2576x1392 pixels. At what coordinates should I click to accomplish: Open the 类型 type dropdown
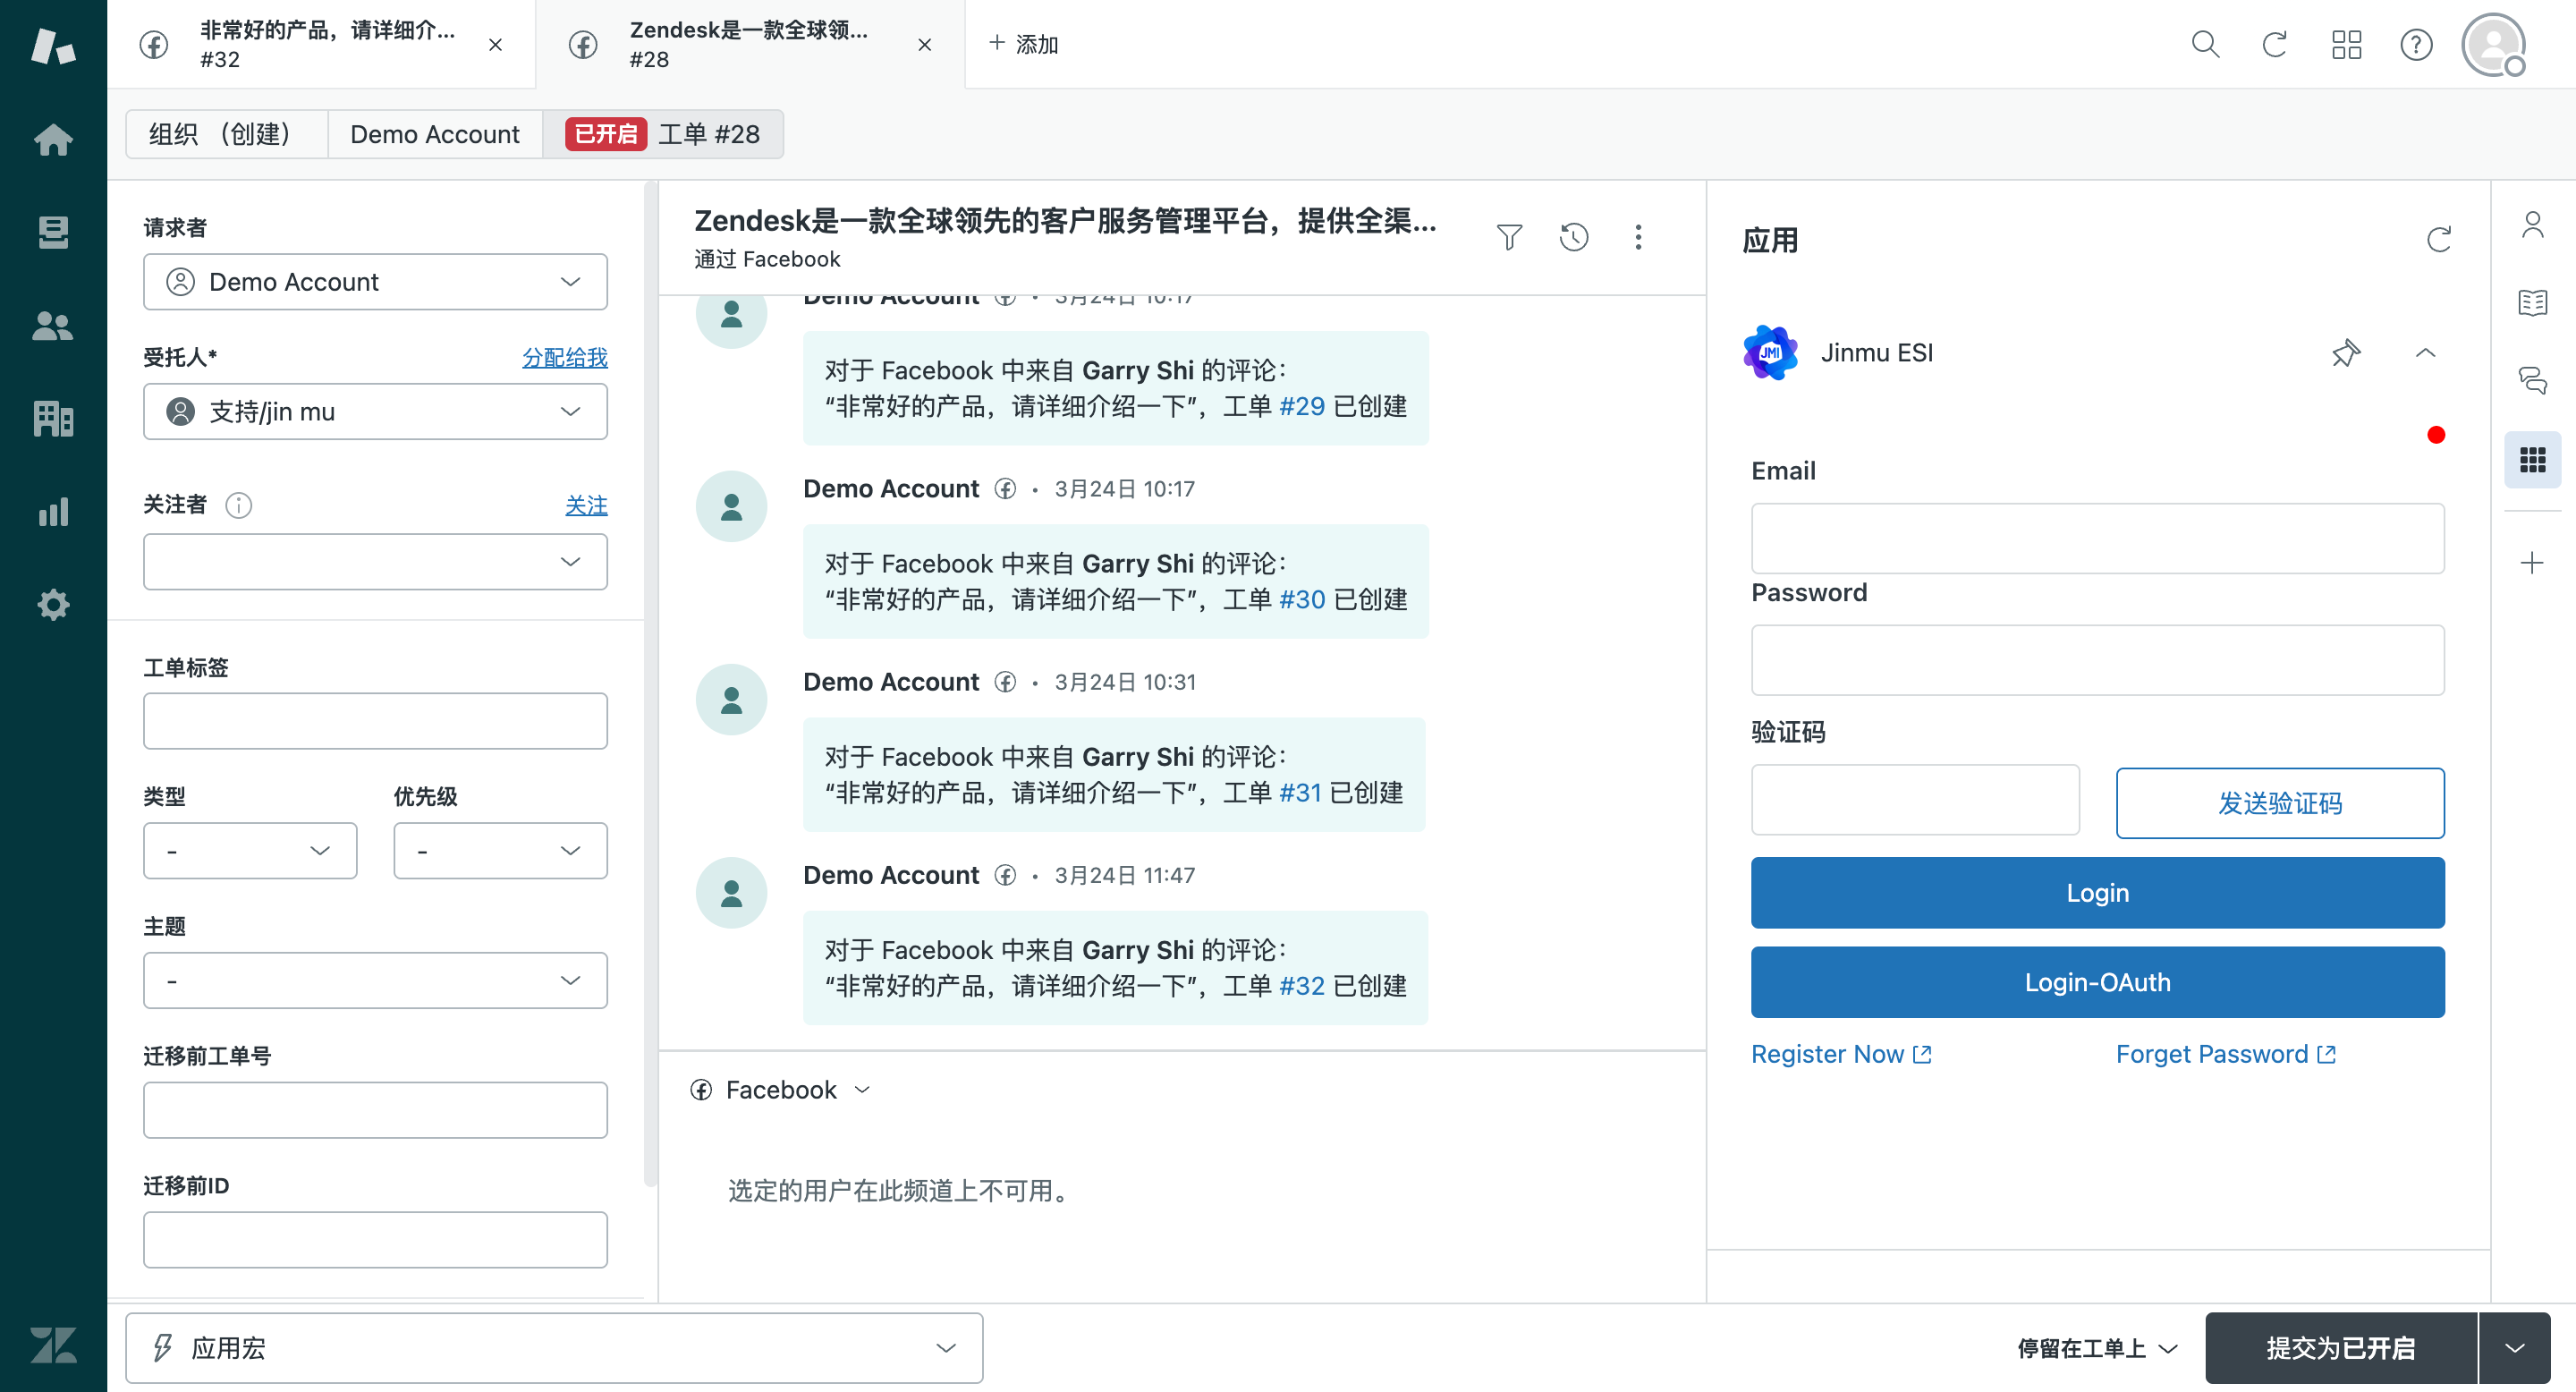tap(250, 851)
